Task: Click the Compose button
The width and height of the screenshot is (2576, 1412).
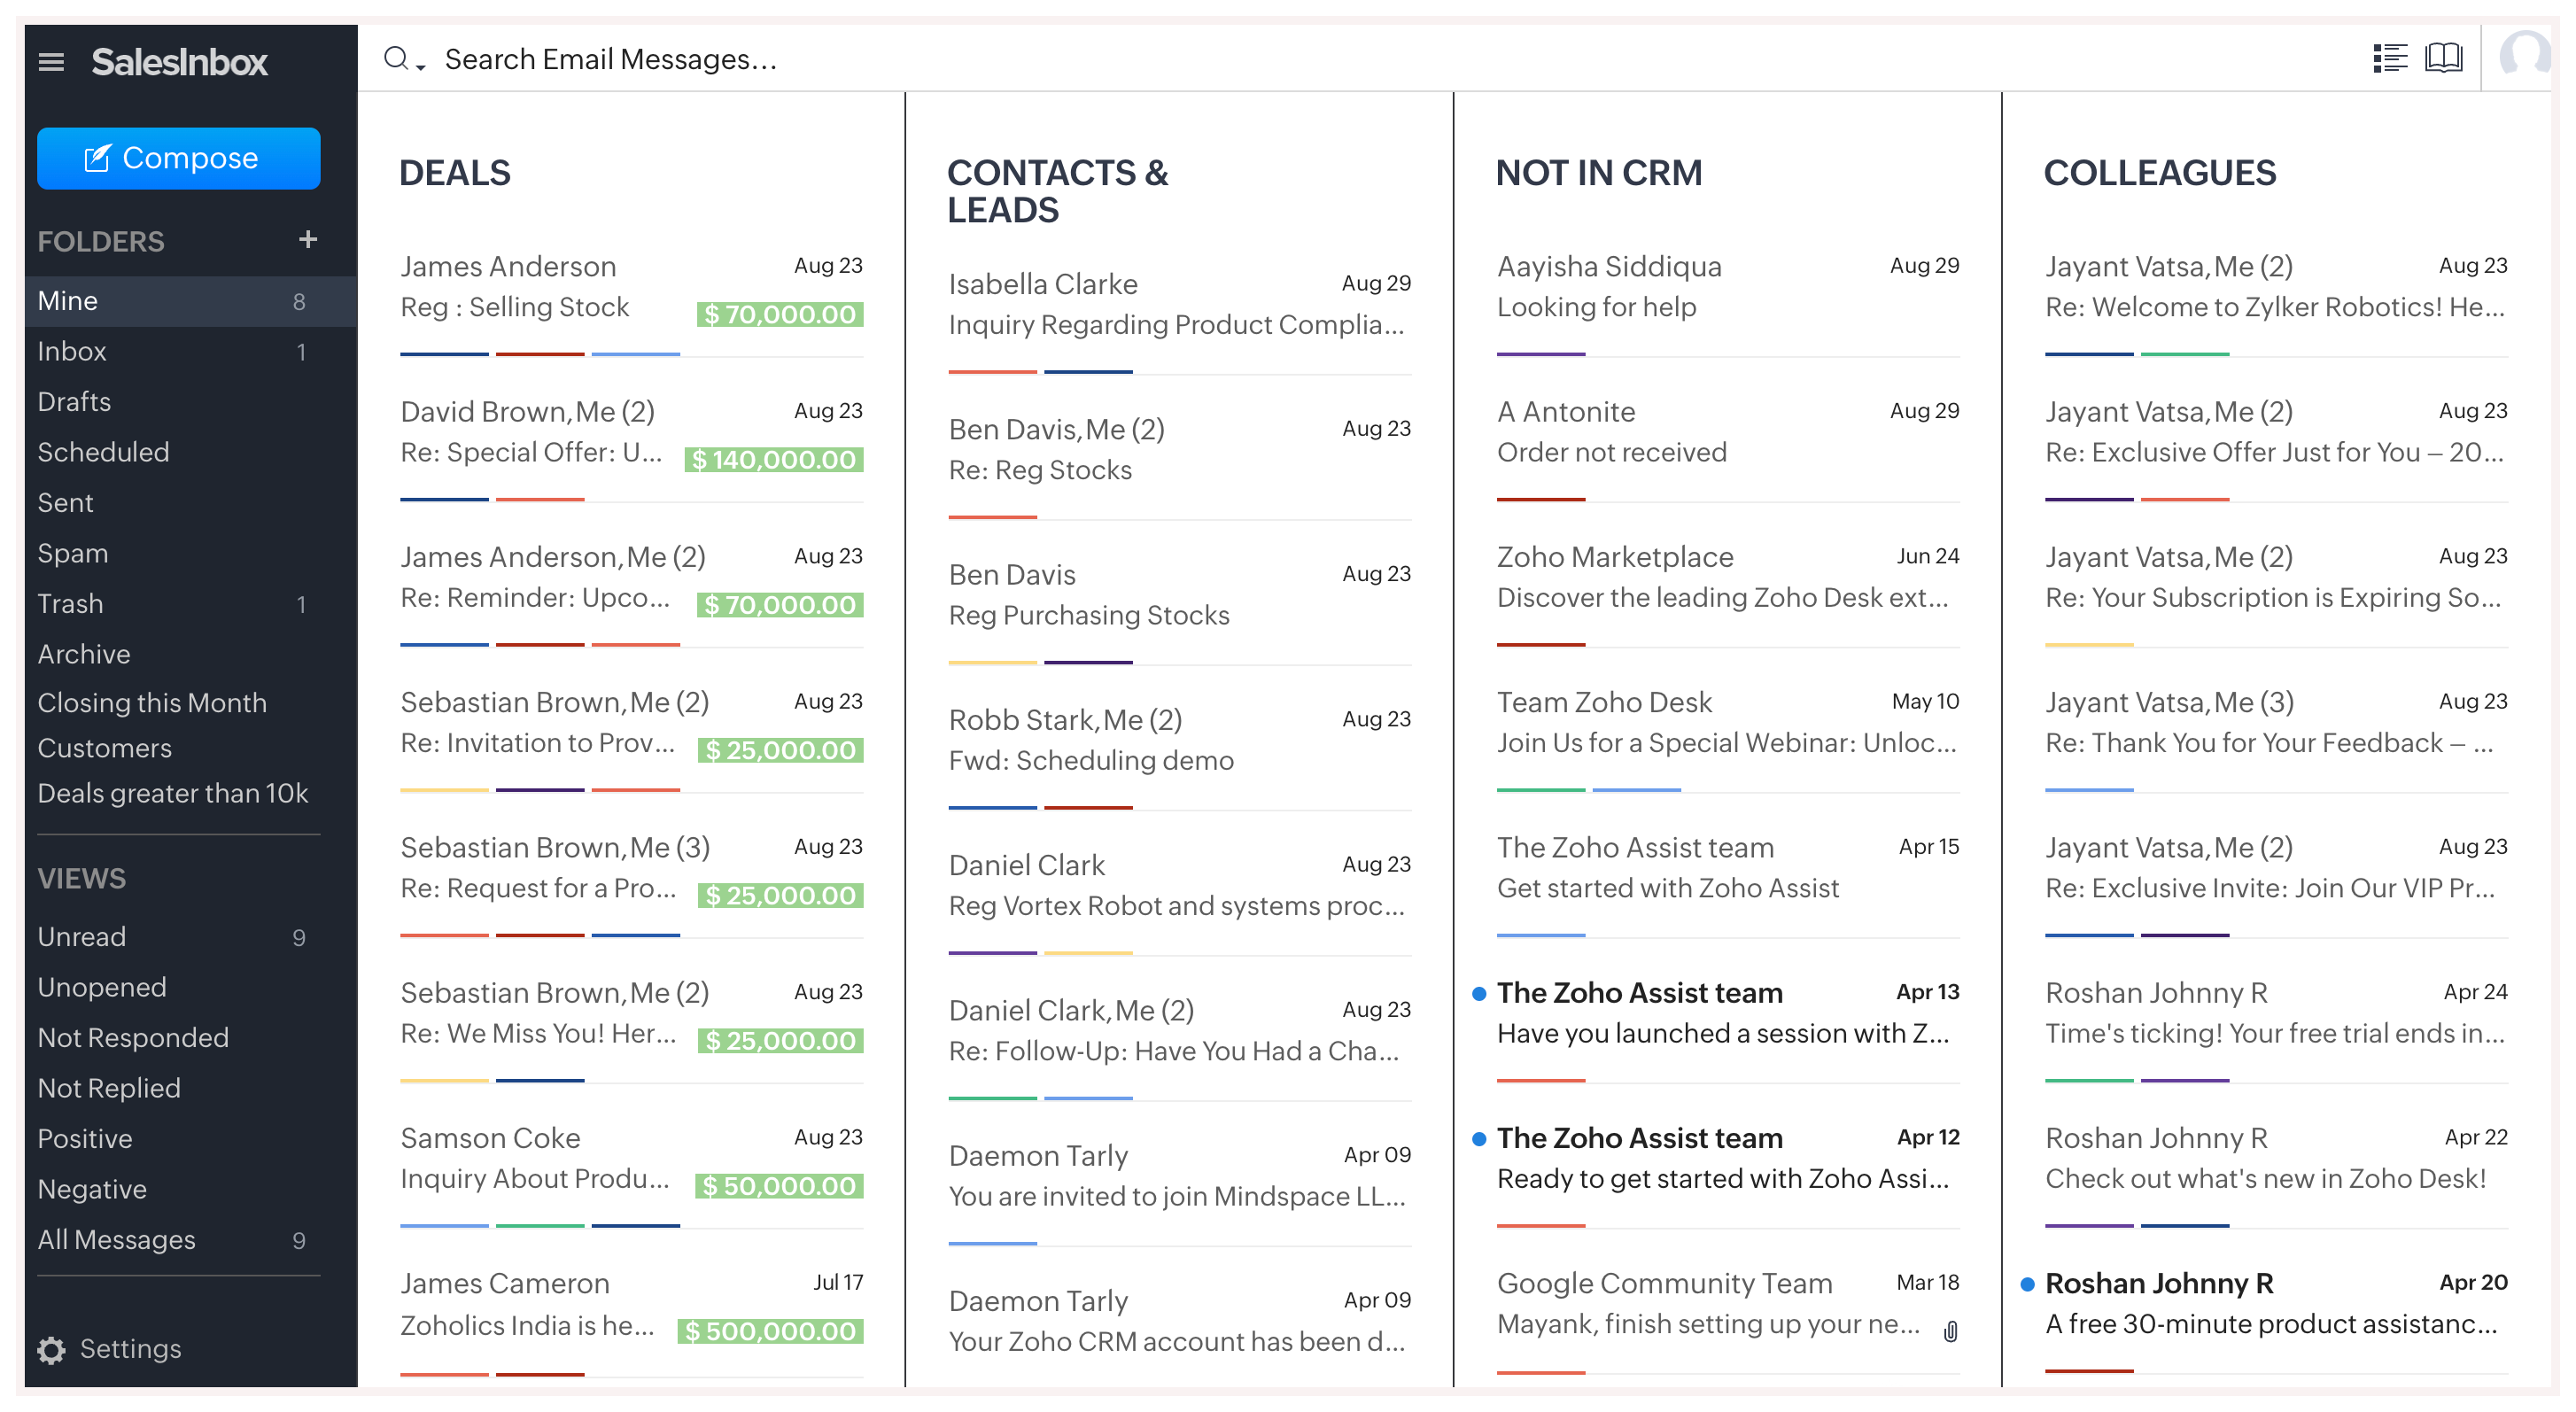Action: point(179,158)
